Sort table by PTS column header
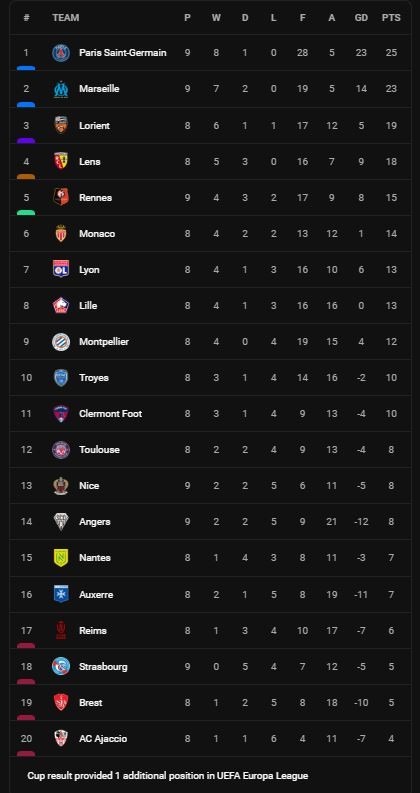The height and width of the screenshot is (793, 420). pyautogui.click(x=391, y=18)
